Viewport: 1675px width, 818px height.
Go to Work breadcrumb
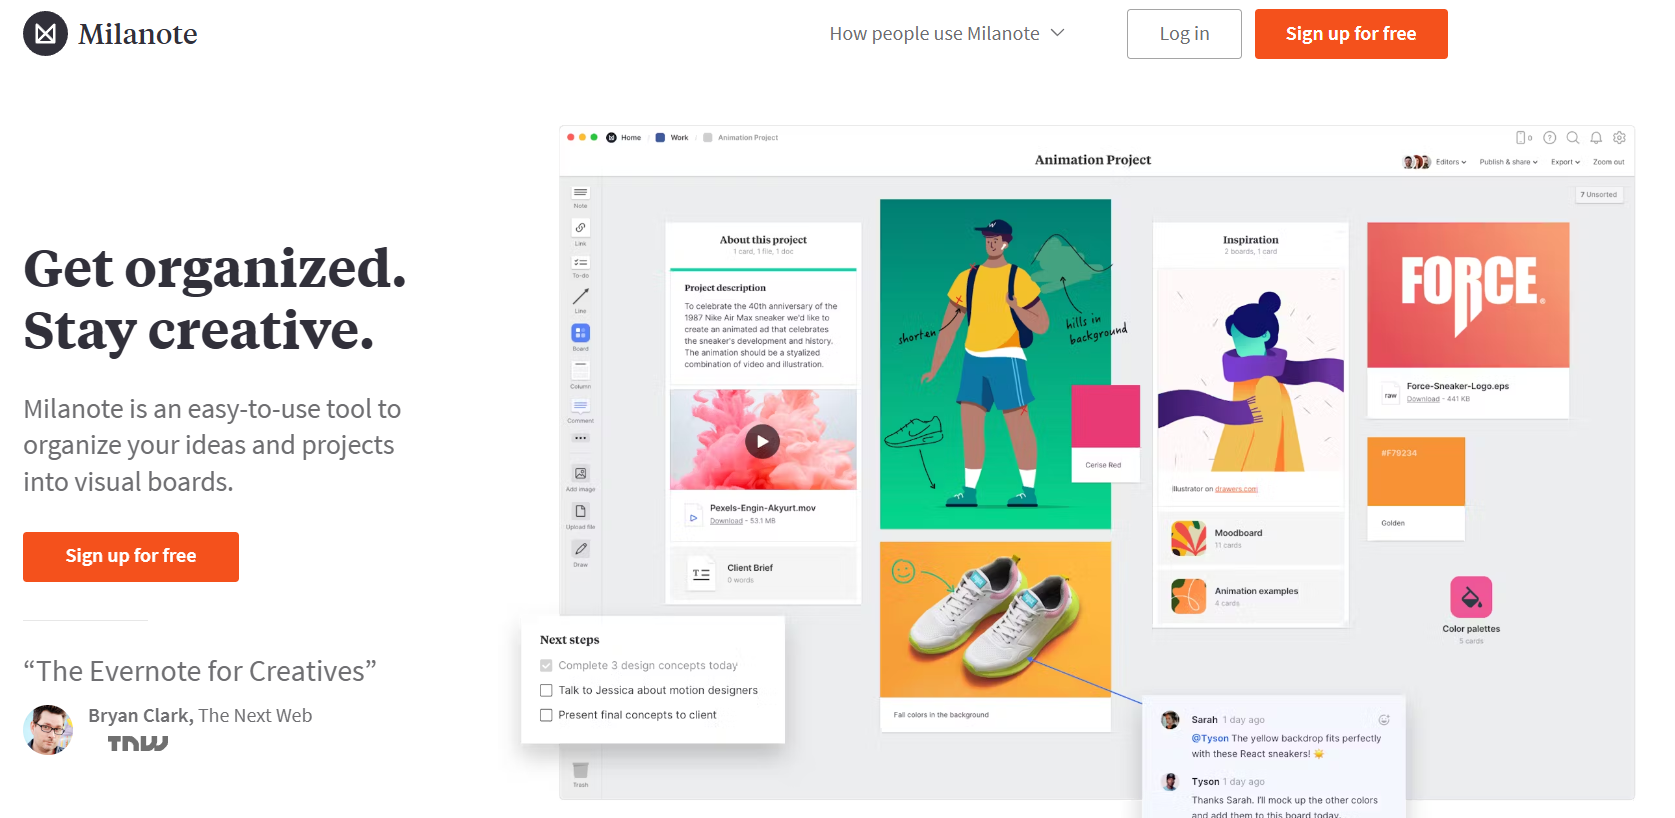coord(672,138)
